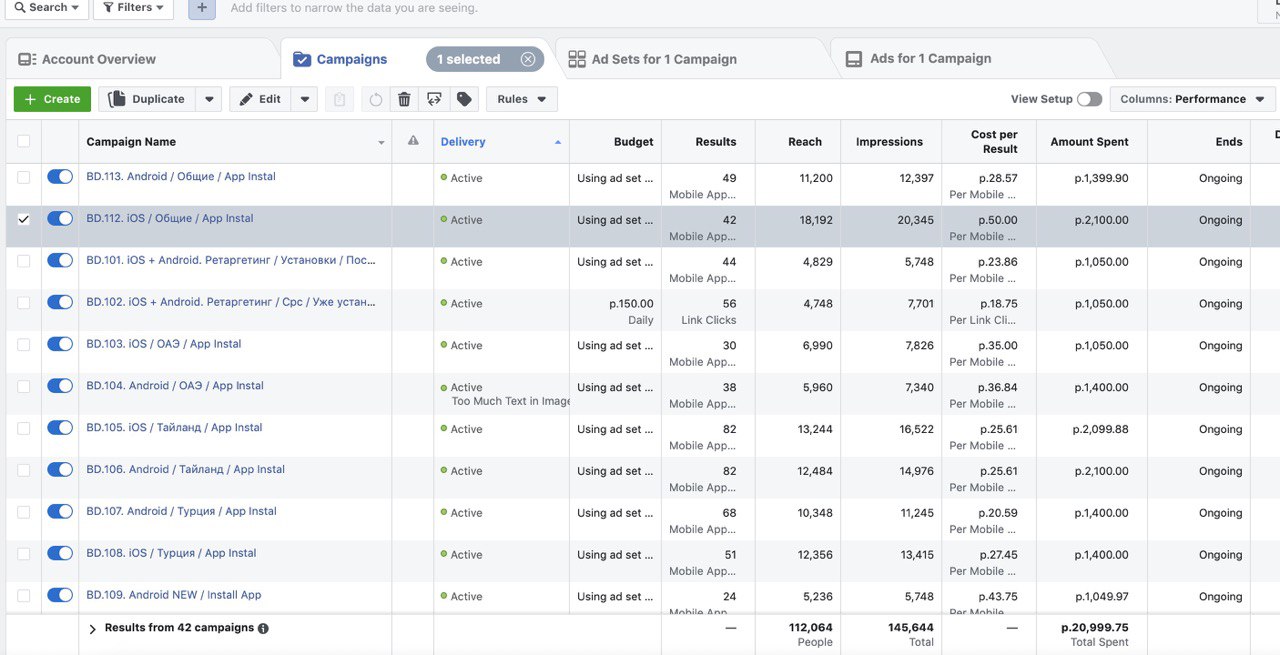Enable the View Setup toggle
This screenshot has height=655, width=1280.
tap(1089, 99)
